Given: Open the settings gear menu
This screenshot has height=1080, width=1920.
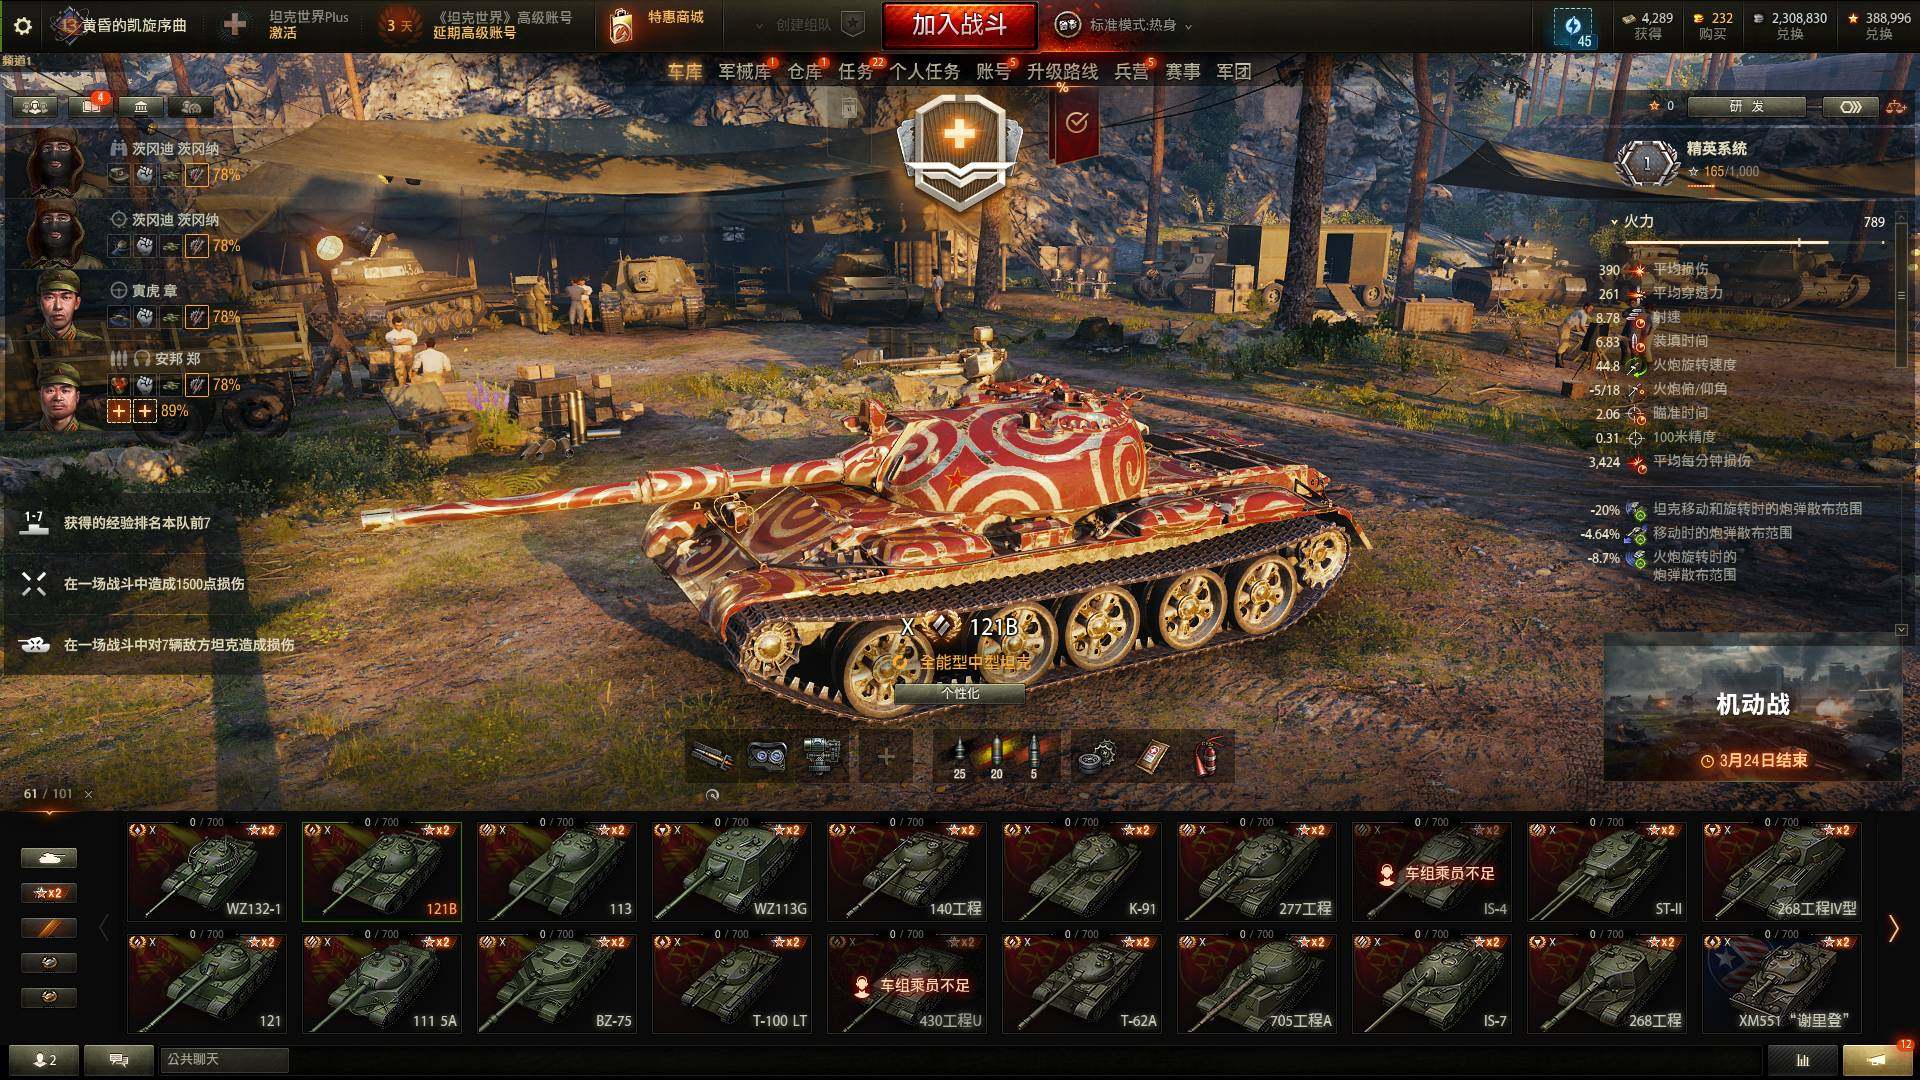Looking at the screenshot, I should 22,26.
